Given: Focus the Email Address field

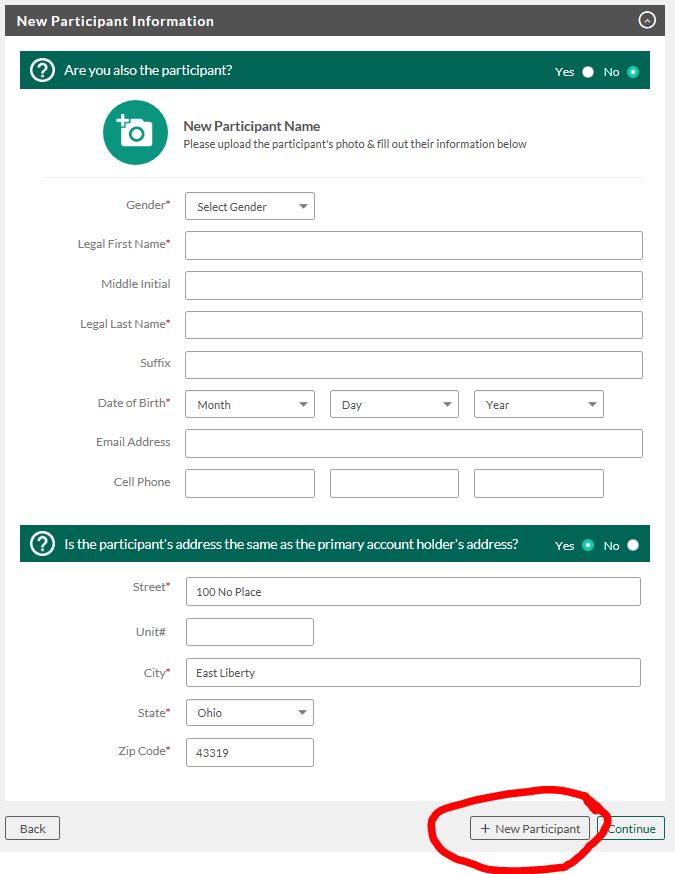Looking at the screenshot, I should (414, 443).
